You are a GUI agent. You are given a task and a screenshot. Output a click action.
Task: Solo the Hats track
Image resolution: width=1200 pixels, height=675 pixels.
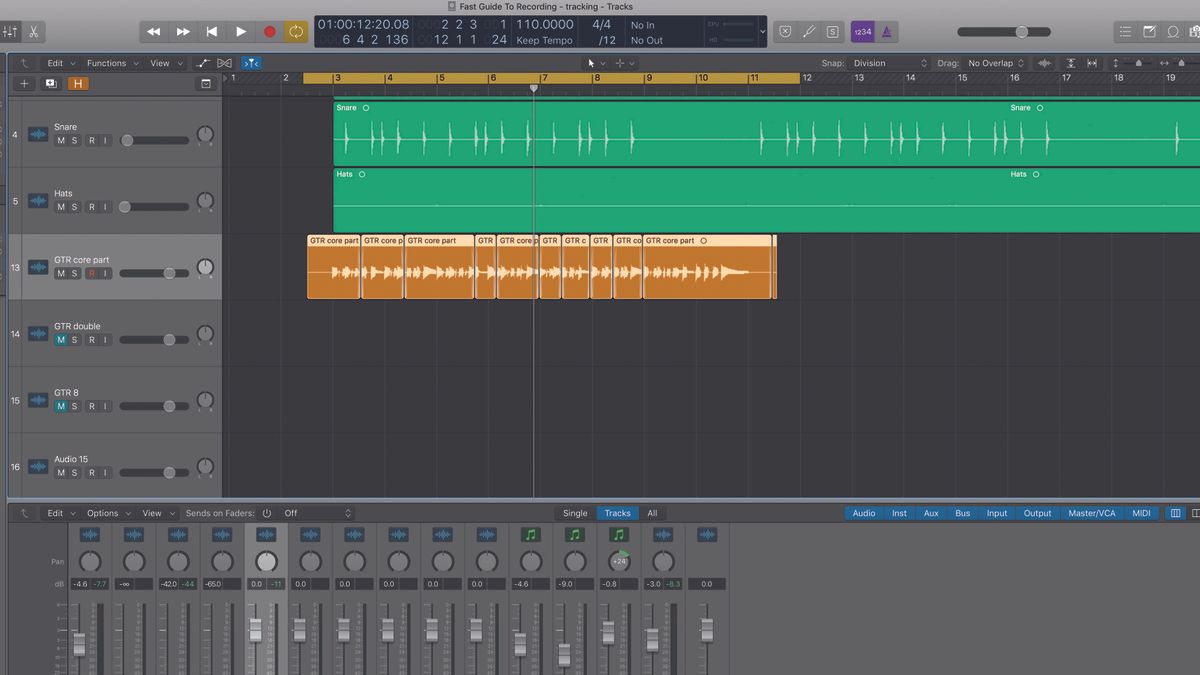pos(75,206)
